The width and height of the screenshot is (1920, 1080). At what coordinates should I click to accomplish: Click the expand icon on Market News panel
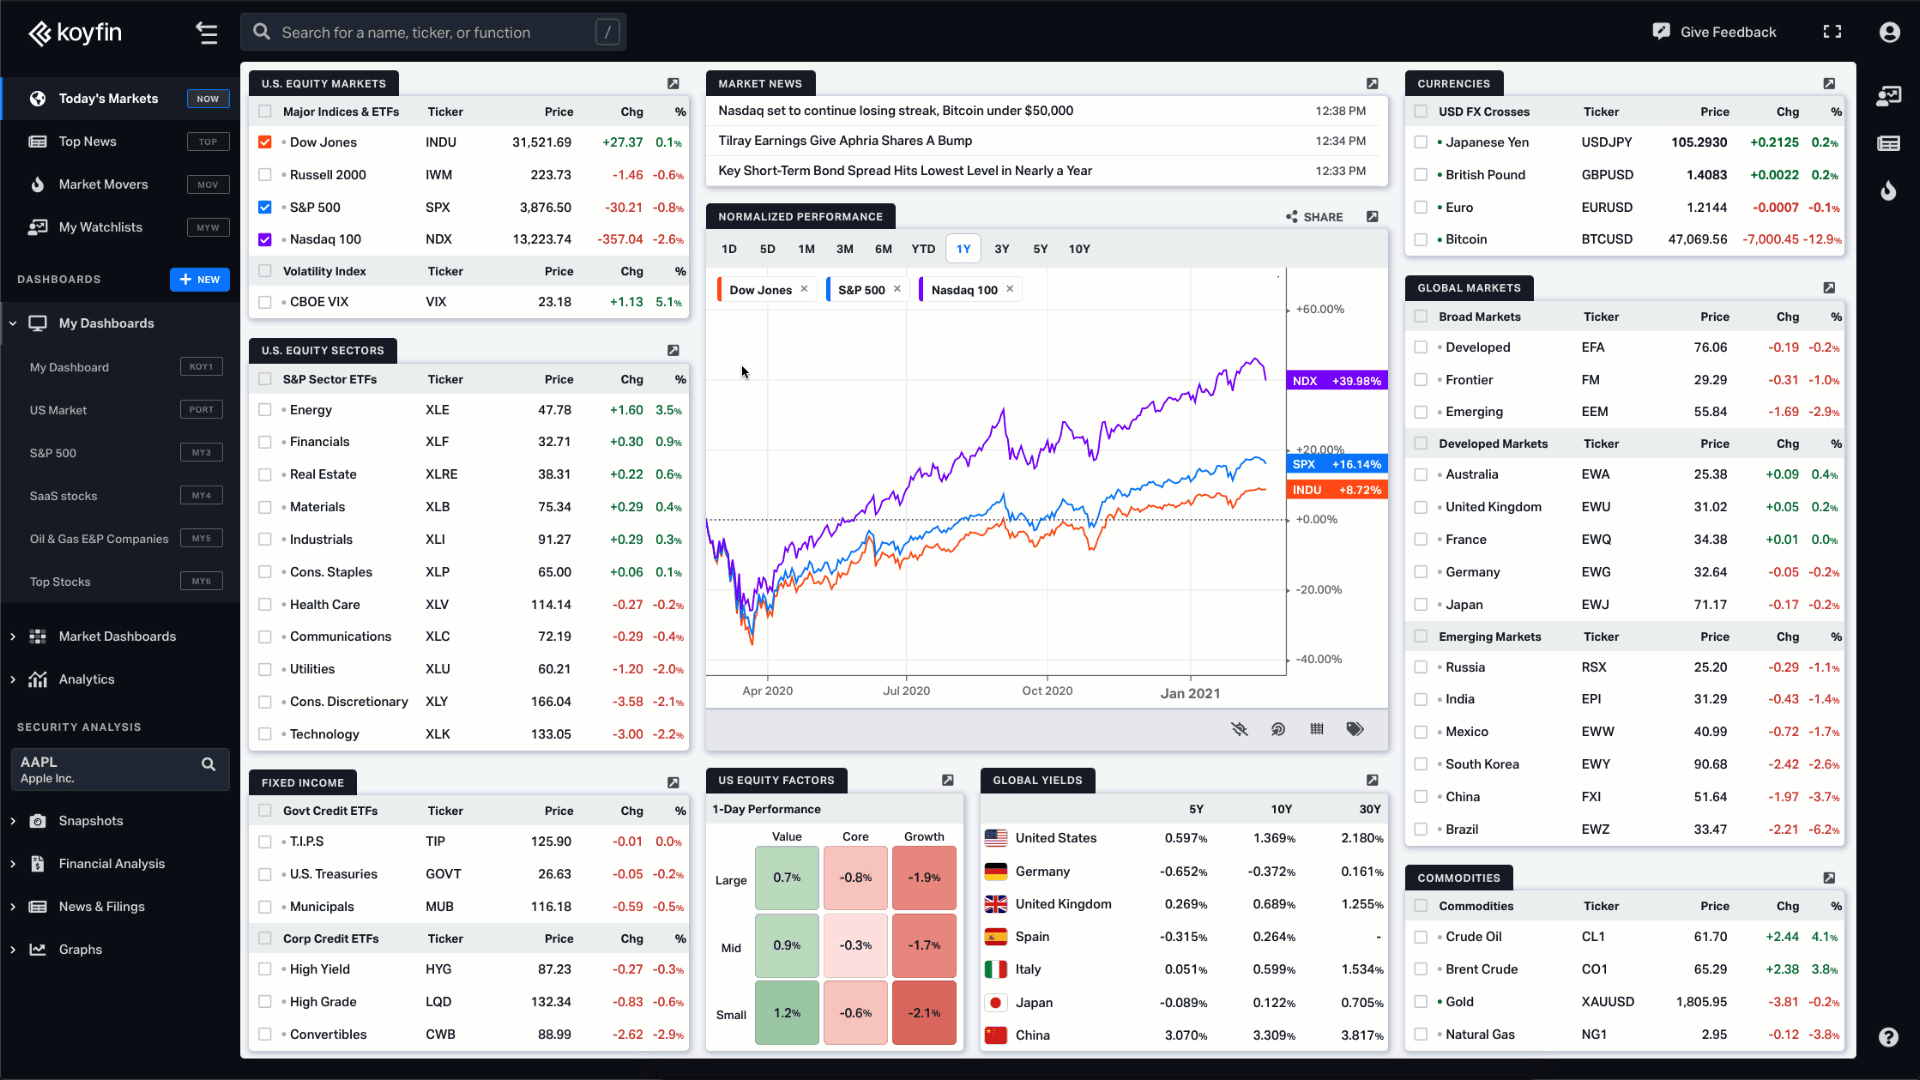[1373, 82]
